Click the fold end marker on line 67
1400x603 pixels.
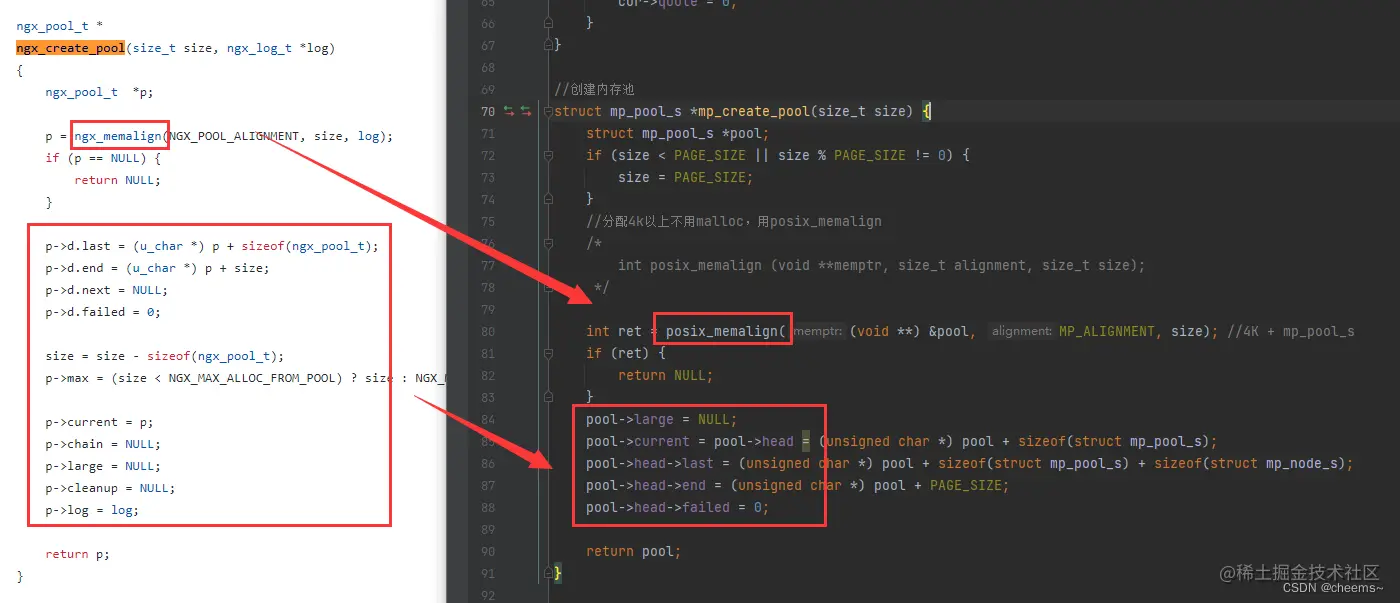point(548,45)
